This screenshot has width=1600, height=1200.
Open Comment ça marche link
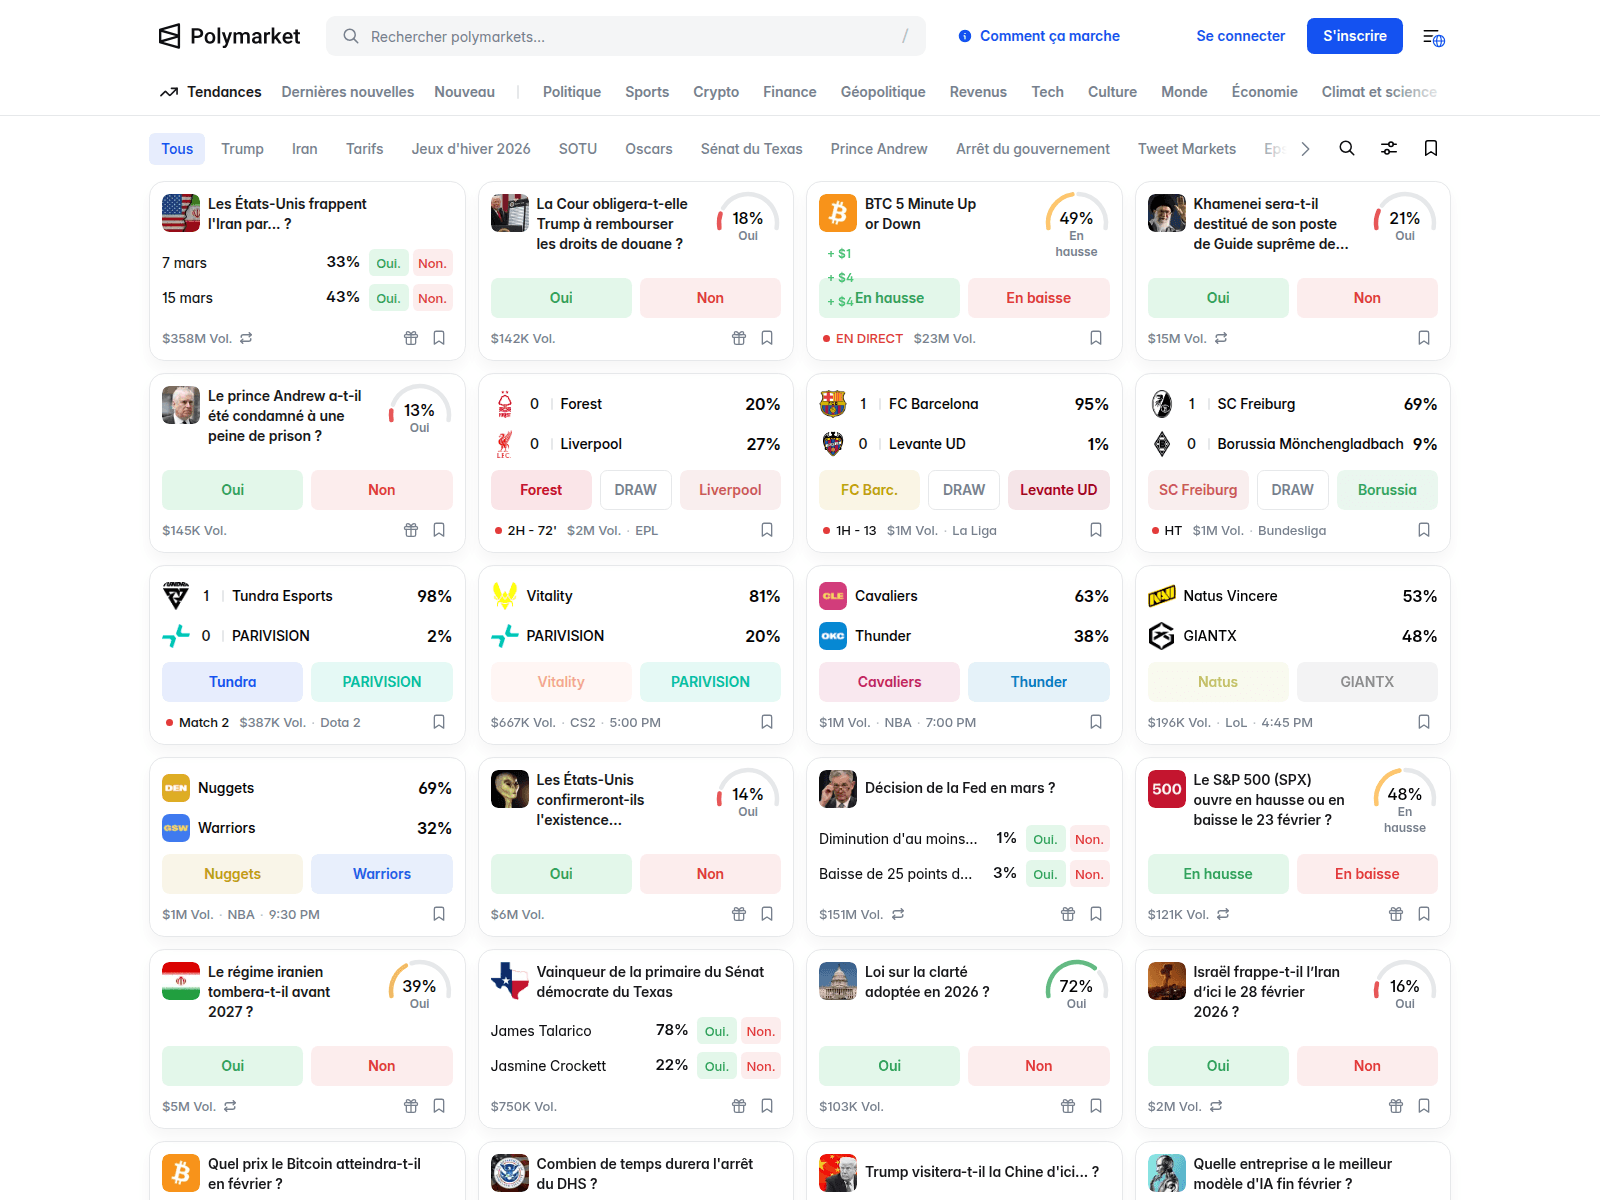pos(1050,36)
